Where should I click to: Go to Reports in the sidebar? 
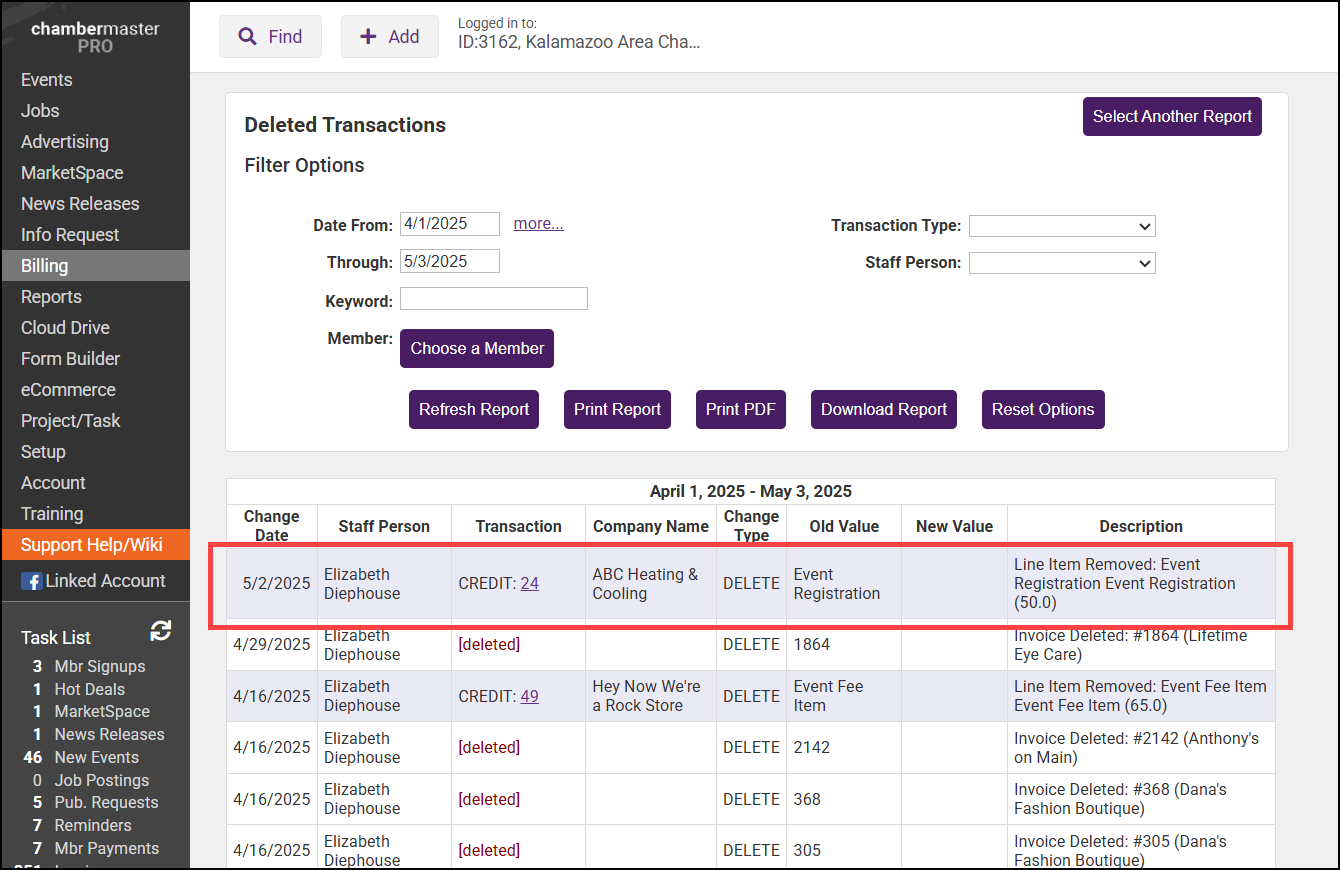coord(51,297)
